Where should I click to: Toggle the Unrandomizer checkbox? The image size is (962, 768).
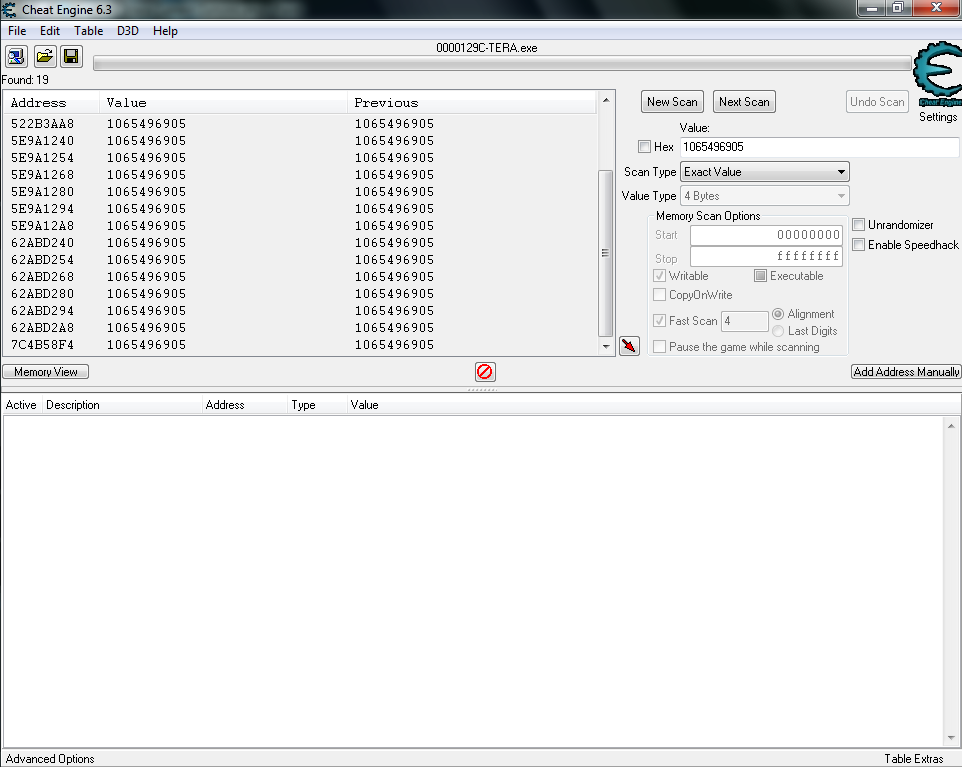pyautogui.click(x=859, y=225)
